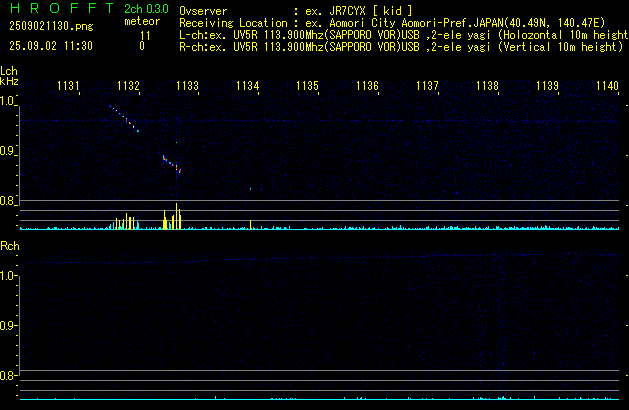Click the yellow level bars near 1132

125,222
